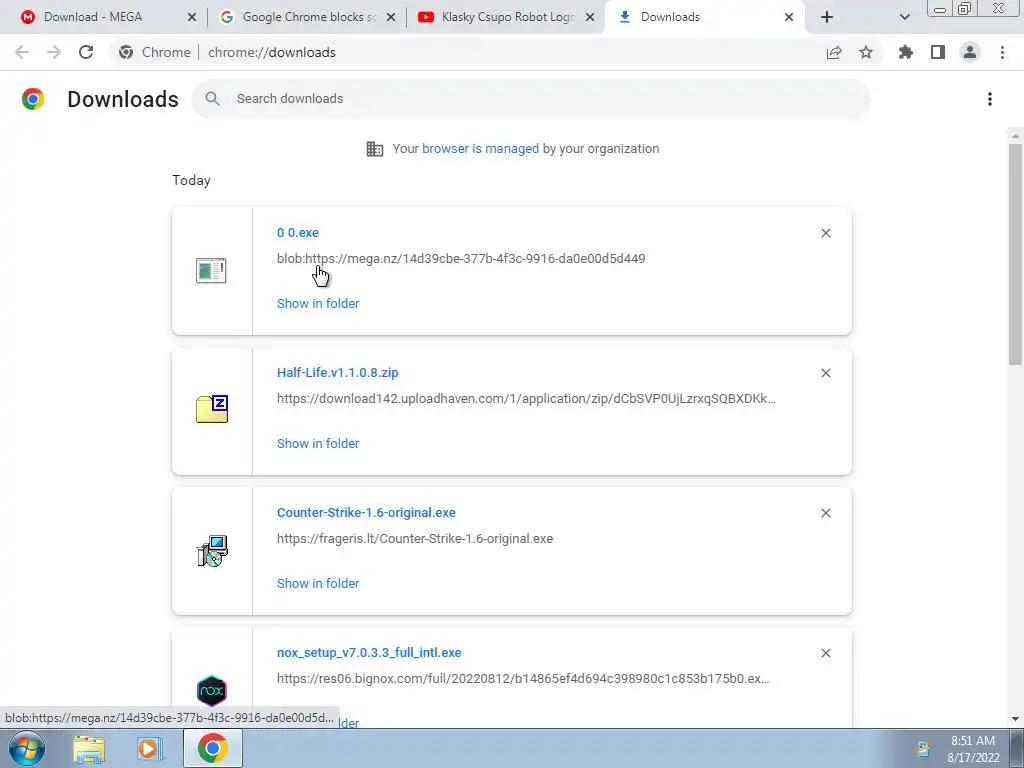
Task: Click the forward navigation arrow
Action: pos(54,52)
